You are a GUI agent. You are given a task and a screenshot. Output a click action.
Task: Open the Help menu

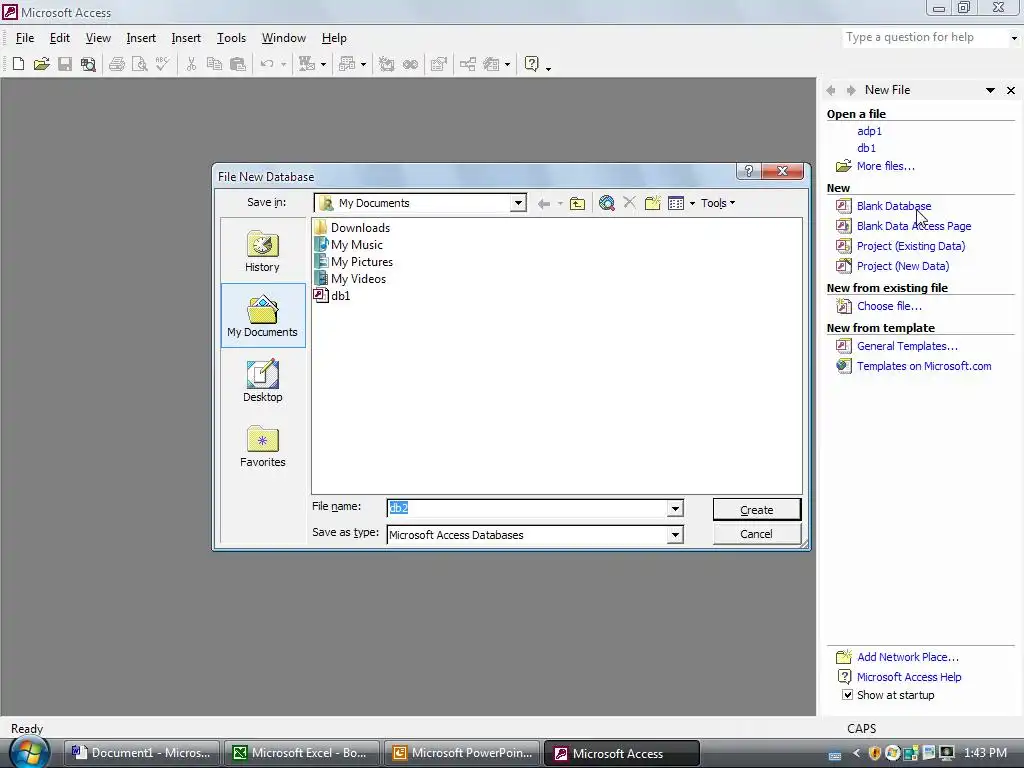click(334, 38)
